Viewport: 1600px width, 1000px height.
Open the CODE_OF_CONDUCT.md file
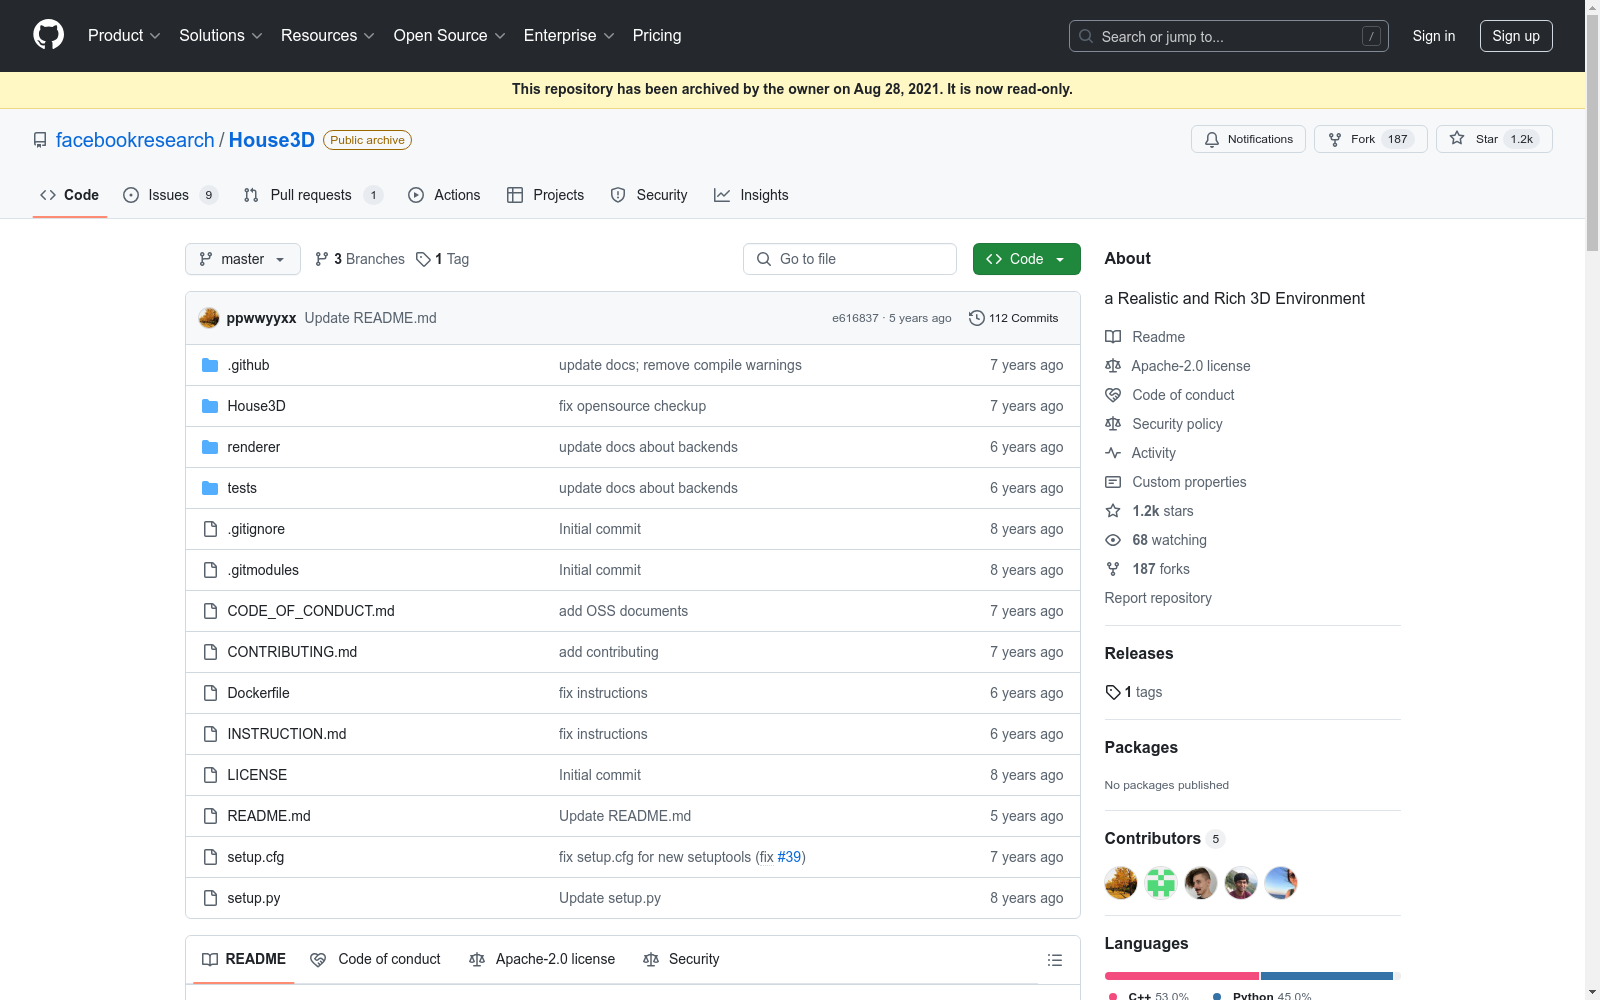(x=311, y=611)
